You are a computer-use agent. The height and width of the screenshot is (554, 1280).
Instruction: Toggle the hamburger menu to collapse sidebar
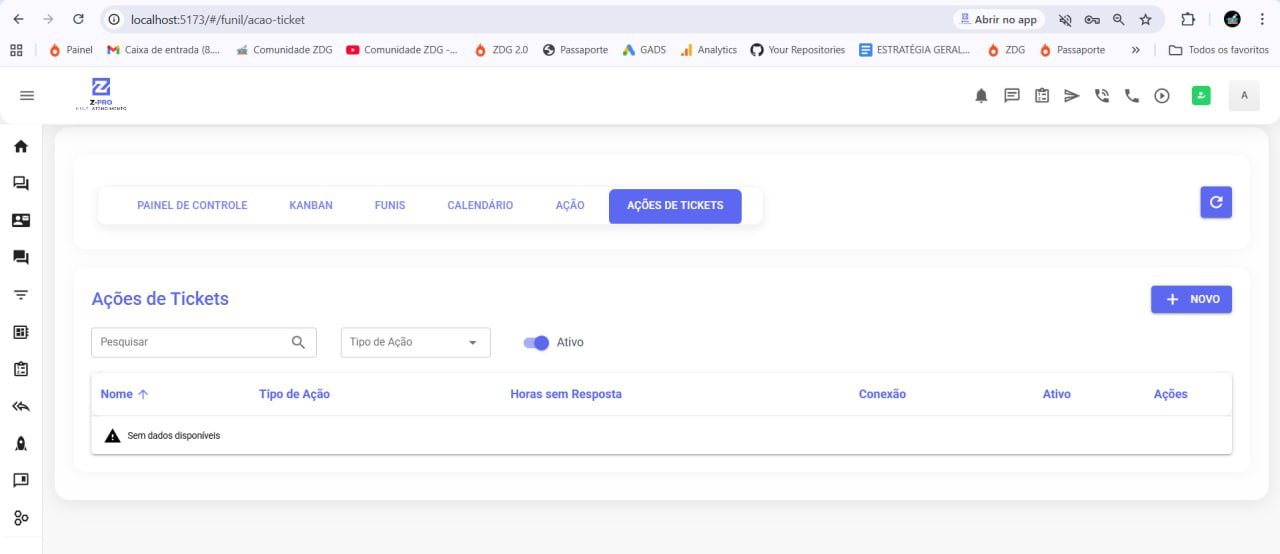point(27,96)
